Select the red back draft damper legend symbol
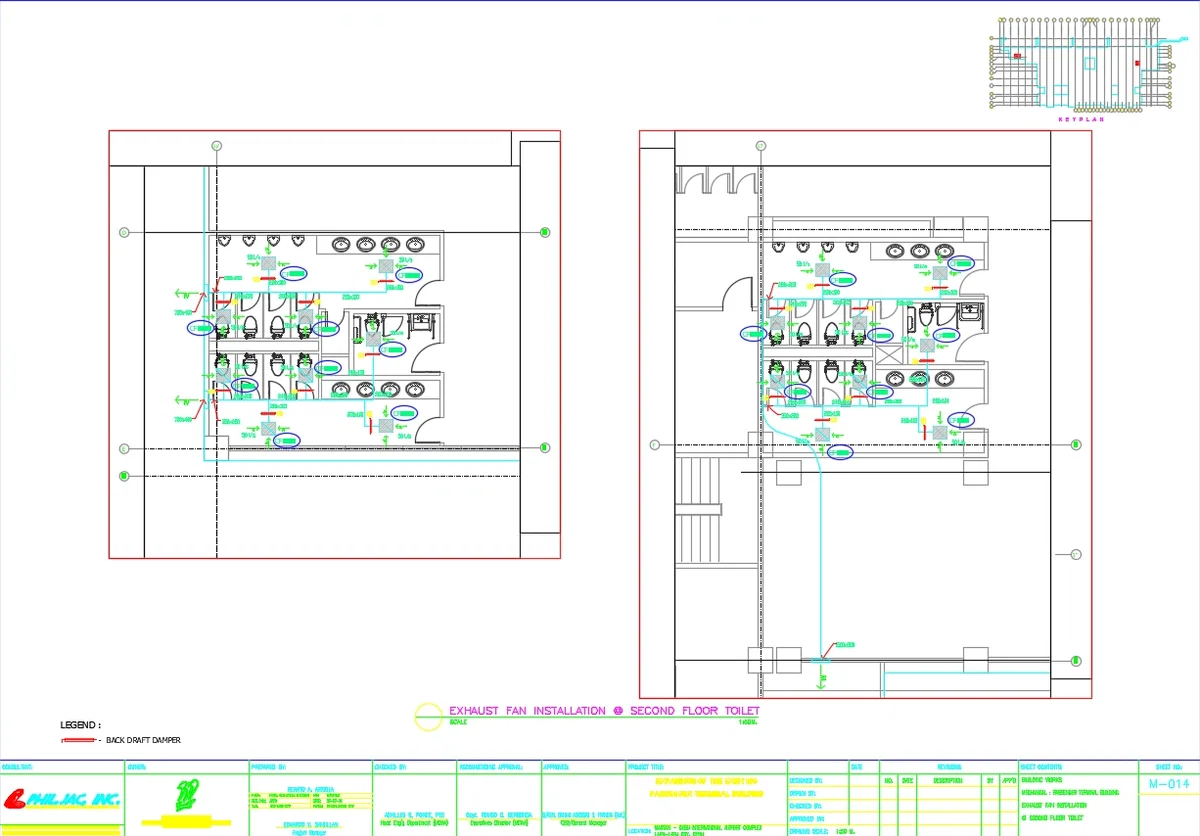Screen dimensions: 1200x836 [78, 740]
